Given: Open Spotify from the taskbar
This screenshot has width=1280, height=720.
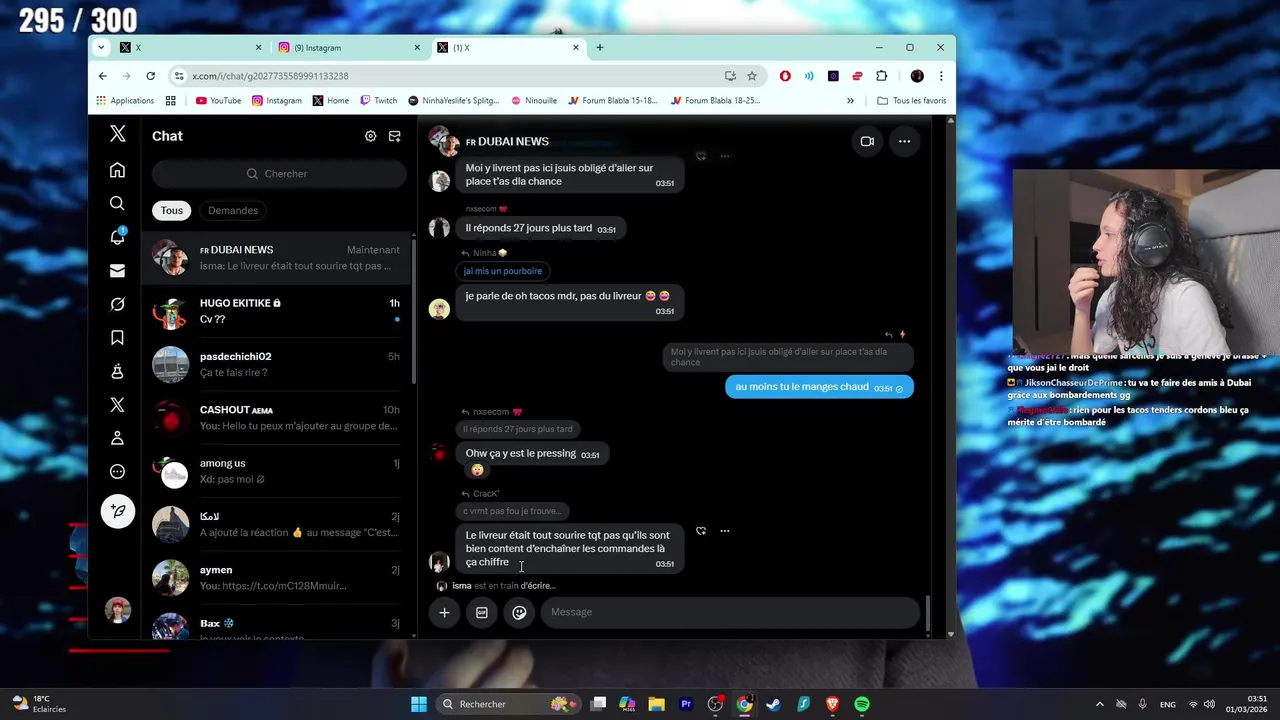Looking at the screenshot, I should (x=862, y=704).
